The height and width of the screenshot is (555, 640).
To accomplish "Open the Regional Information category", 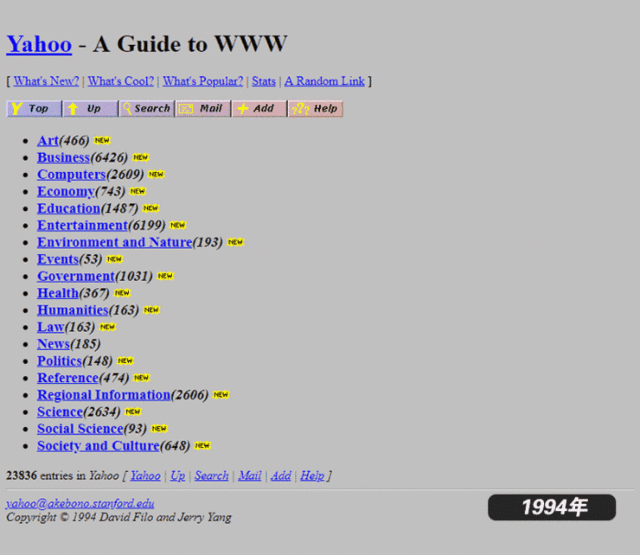I will (x=103, y=395).
